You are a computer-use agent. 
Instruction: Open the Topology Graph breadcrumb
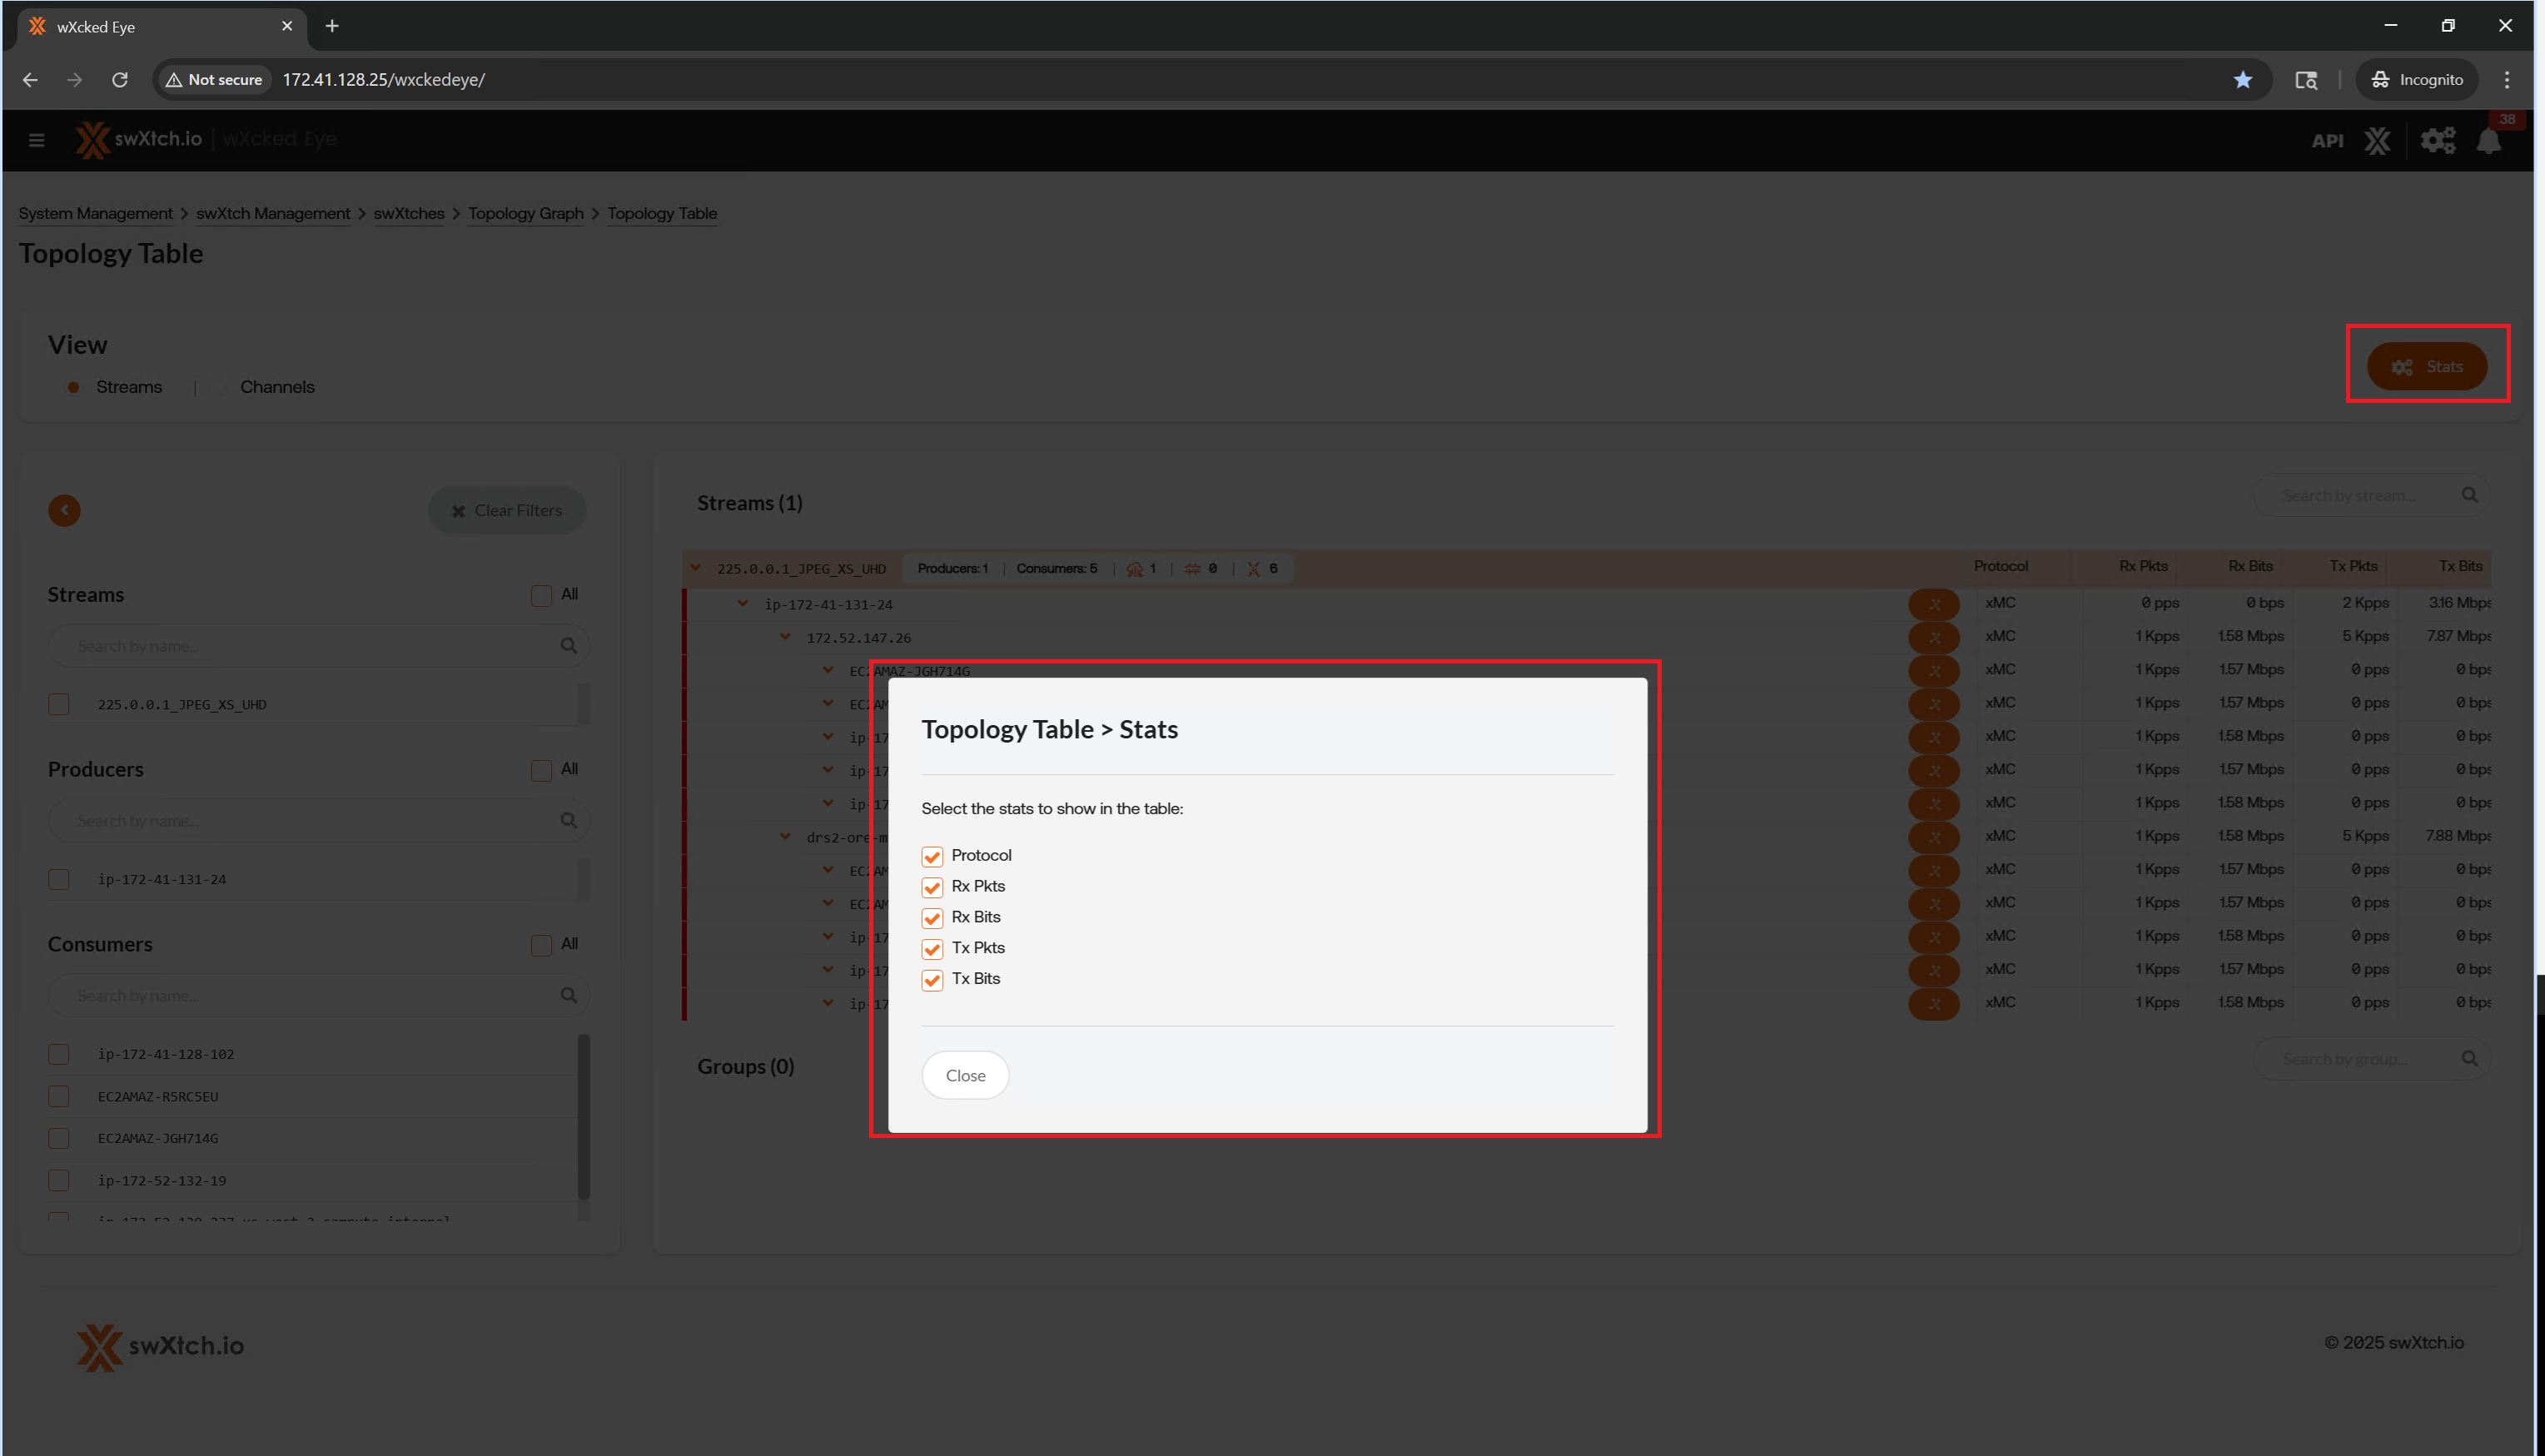click(x=525, y=213)
